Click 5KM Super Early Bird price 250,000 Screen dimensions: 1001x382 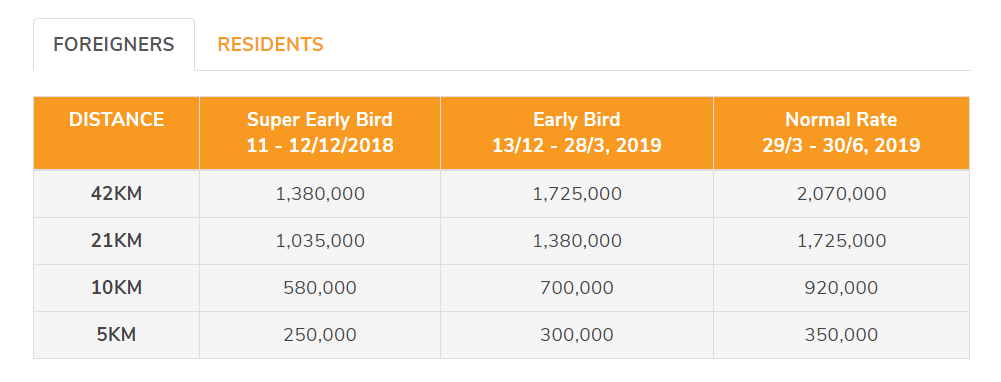(320, 335)
